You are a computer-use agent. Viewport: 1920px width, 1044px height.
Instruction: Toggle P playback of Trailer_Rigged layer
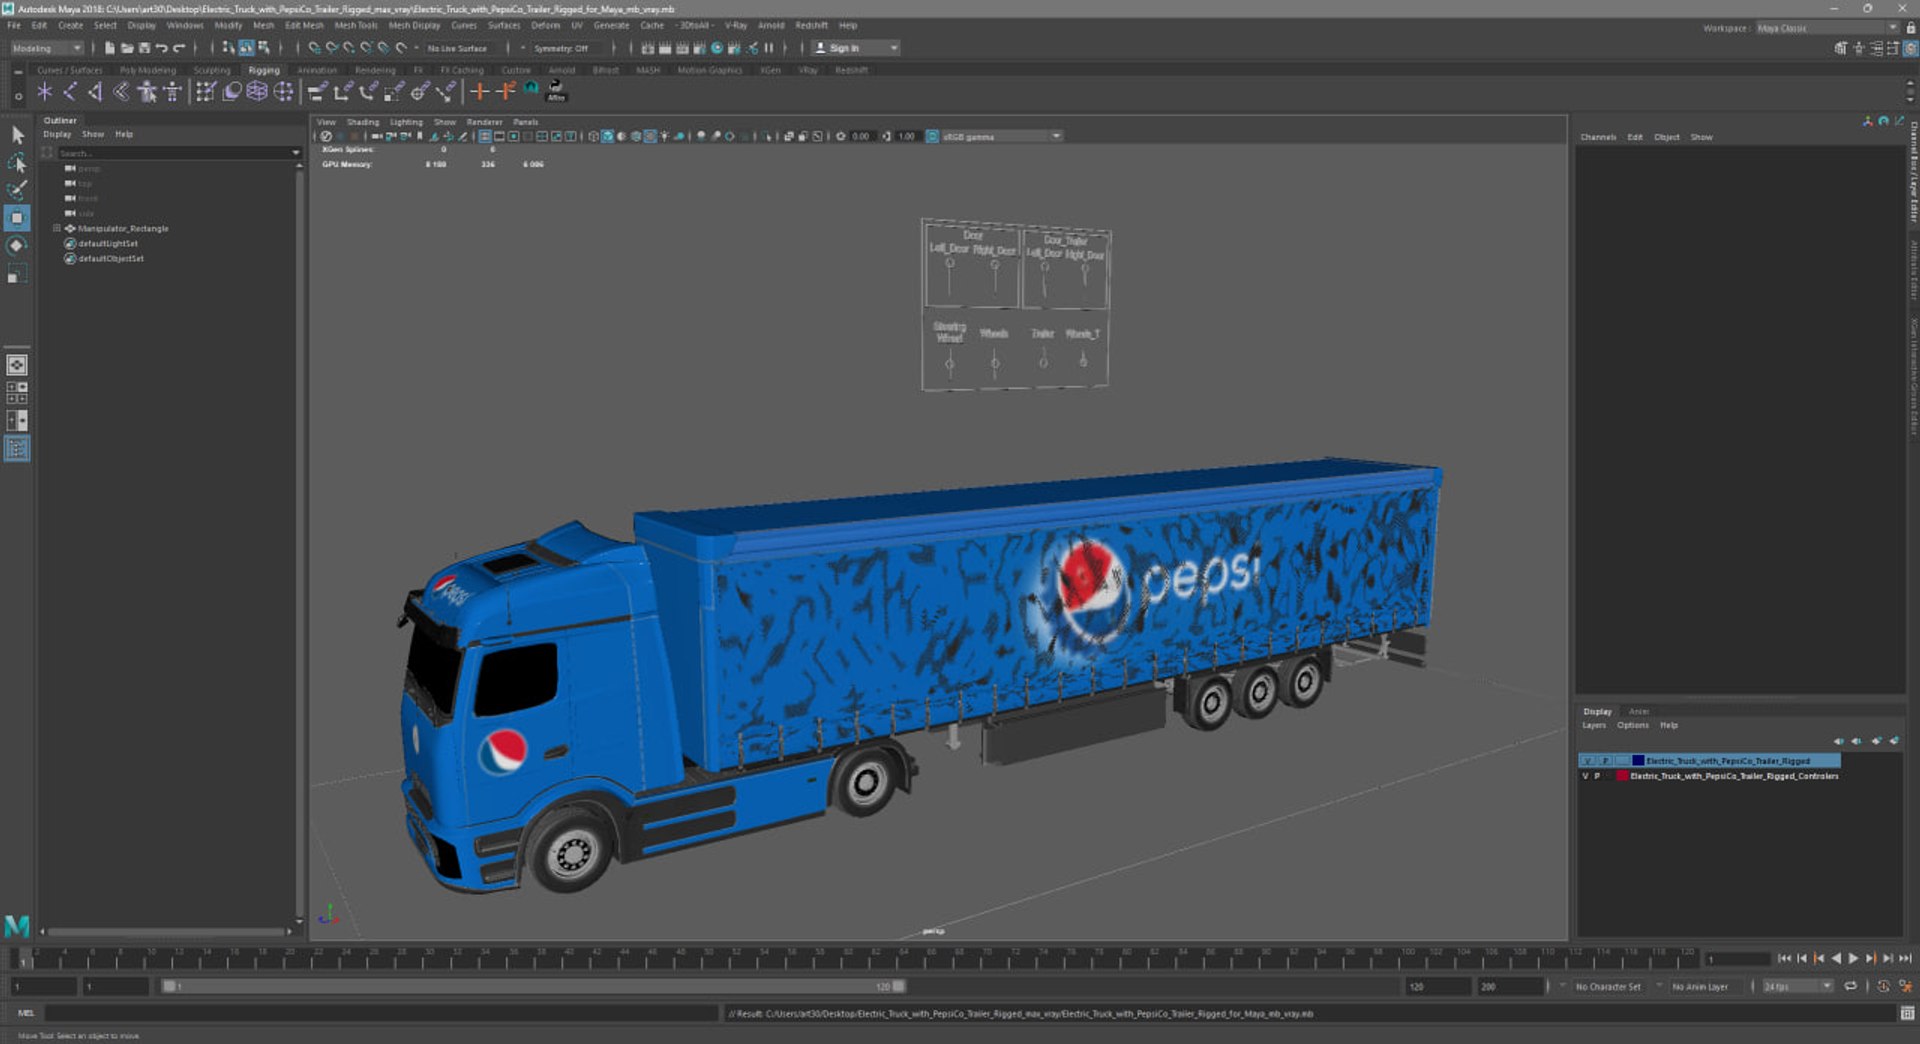(x=1604, y=761)
